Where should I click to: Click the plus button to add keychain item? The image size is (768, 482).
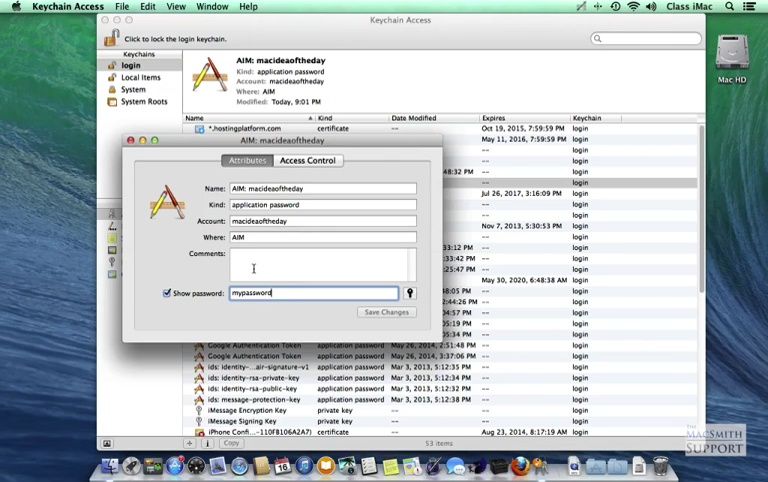190,443
